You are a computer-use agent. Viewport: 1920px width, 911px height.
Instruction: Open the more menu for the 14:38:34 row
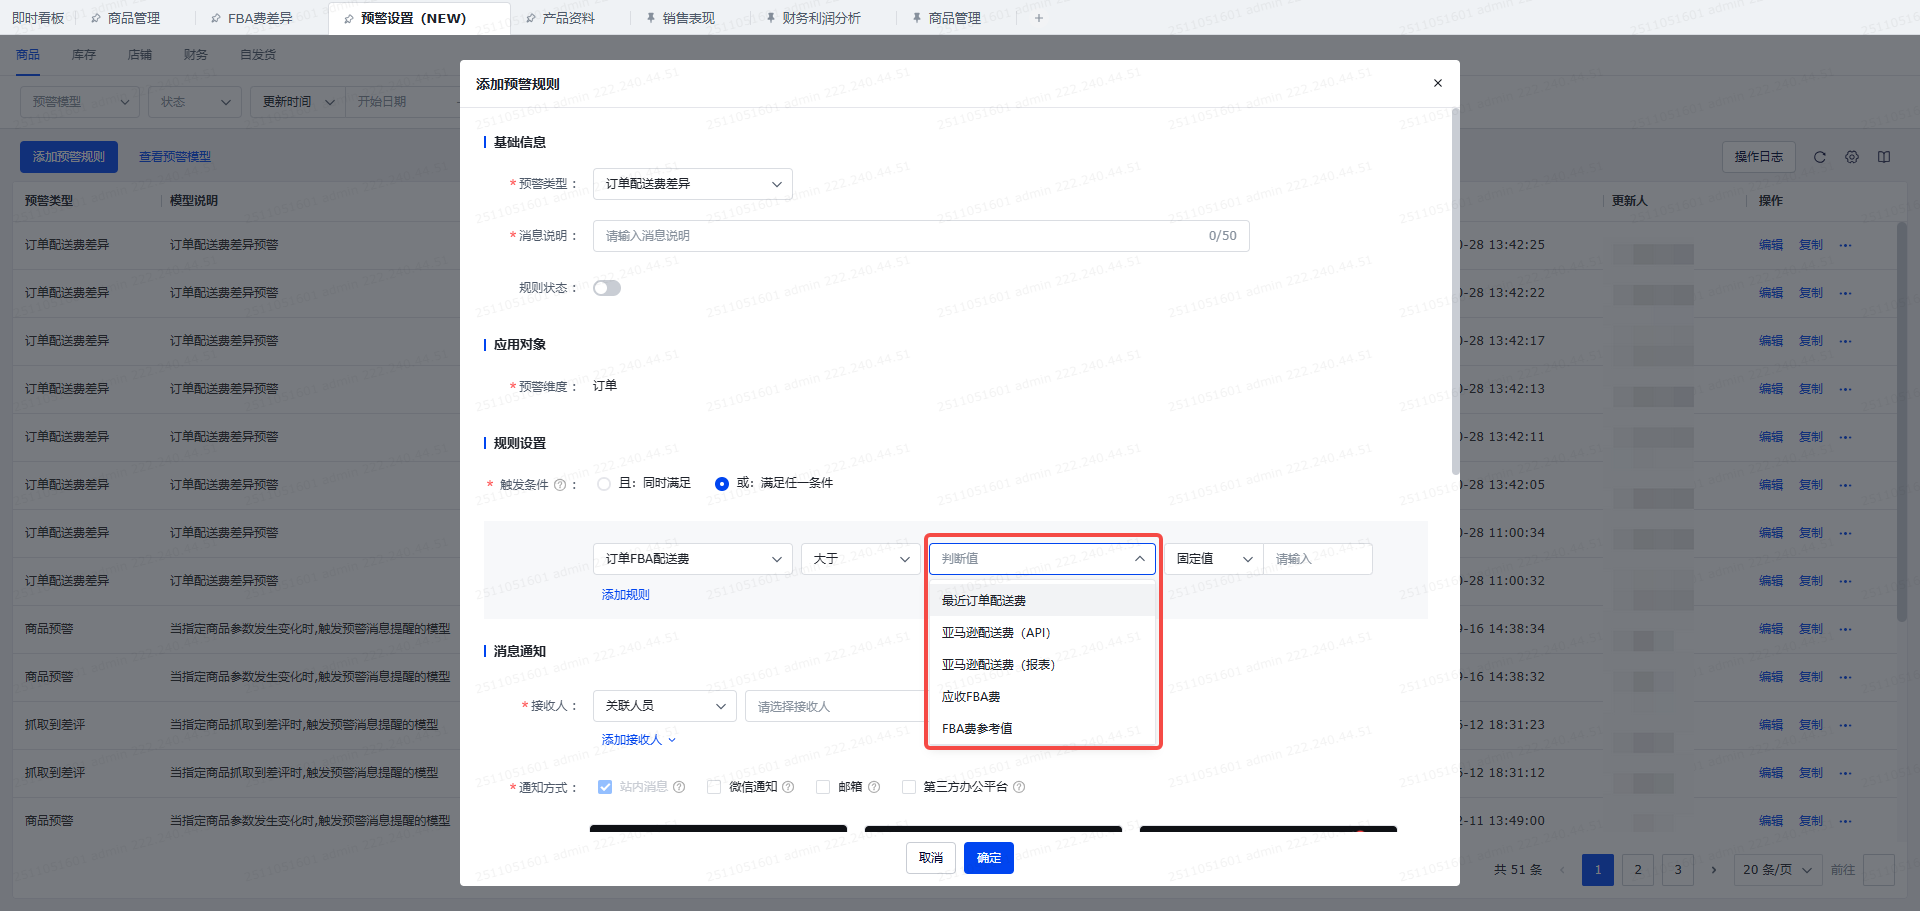point(1846,629)
